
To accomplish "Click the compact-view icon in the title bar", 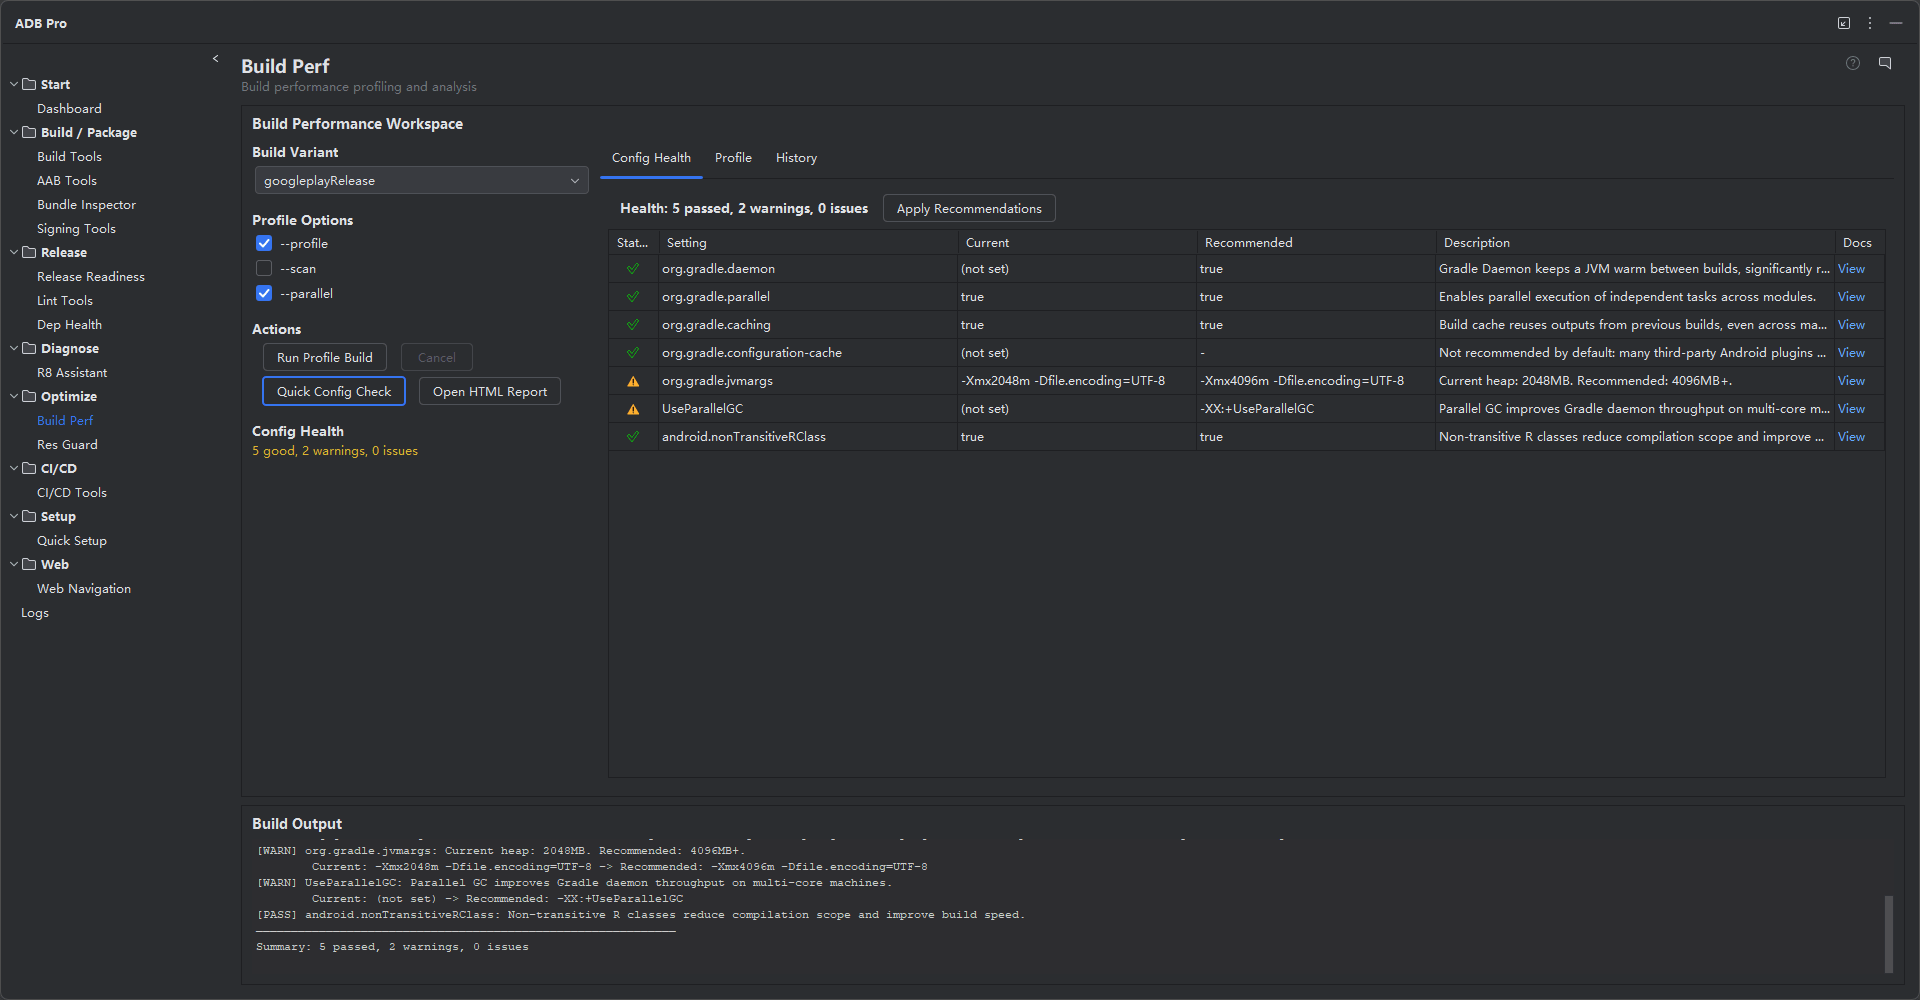I will click(1844, 23).
